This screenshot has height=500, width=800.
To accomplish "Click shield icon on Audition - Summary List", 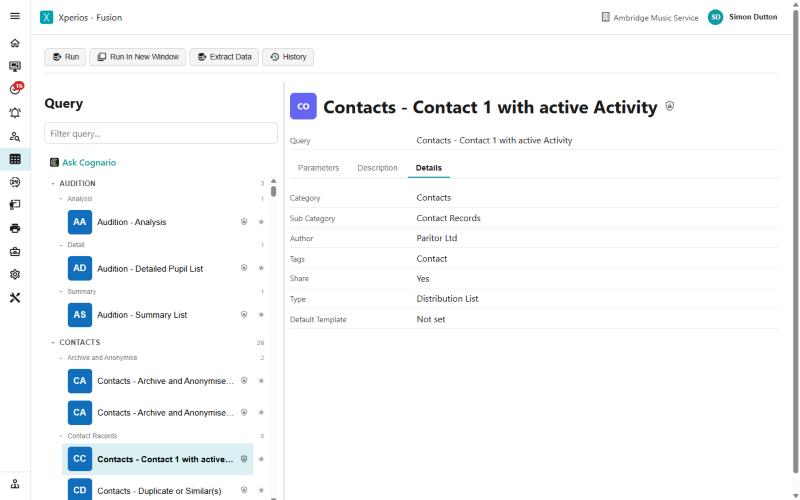I will 244,314.
